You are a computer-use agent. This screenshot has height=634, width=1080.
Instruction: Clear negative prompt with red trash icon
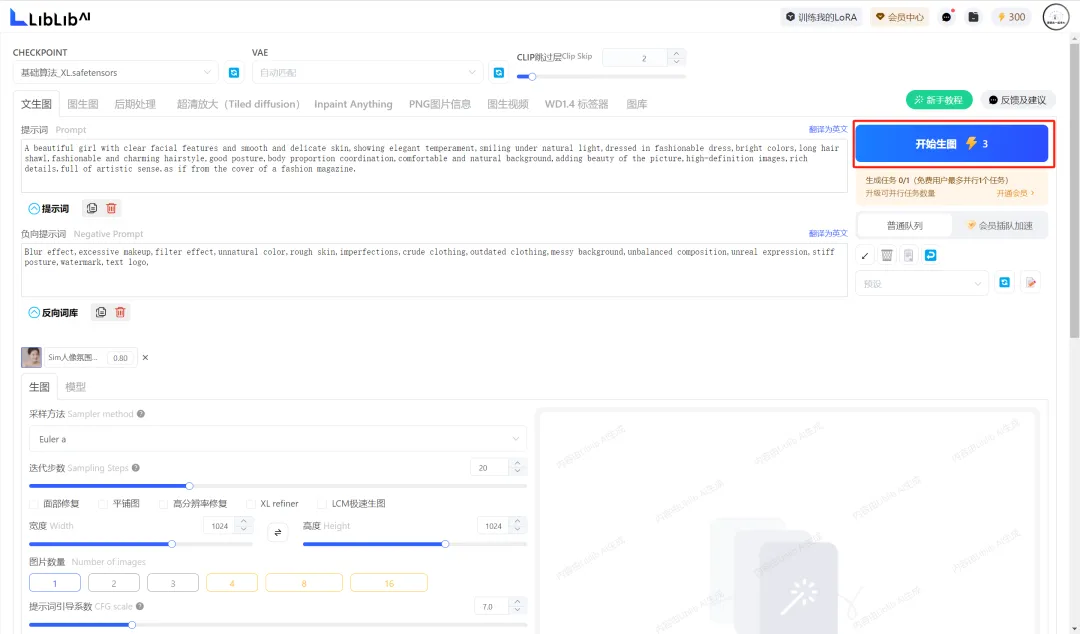tap(120, 312)
